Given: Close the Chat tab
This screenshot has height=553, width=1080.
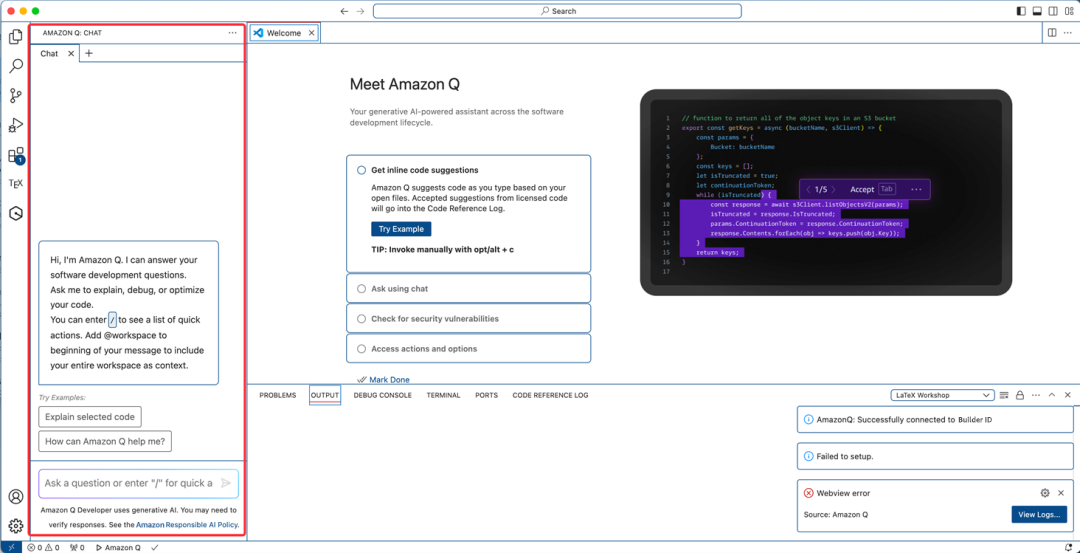Looking at the screenshot, I should tap(71, 53).
